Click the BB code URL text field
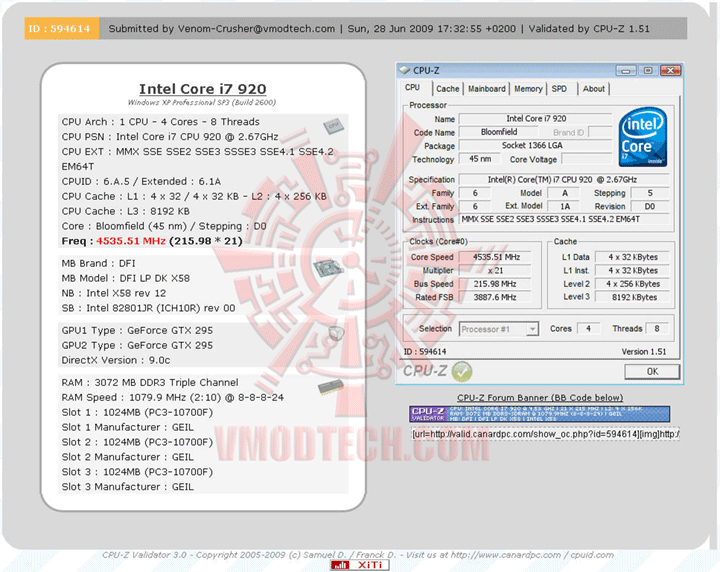The image size is (720, 572). [545, 434]
